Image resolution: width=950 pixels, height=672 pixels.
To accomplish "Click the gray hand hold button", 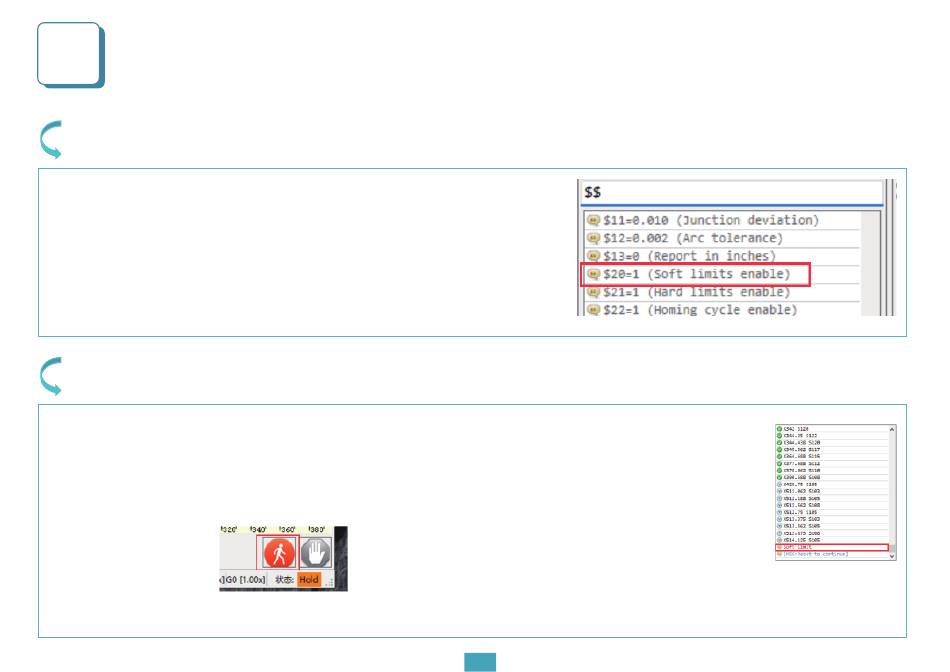I will point(316,553).
